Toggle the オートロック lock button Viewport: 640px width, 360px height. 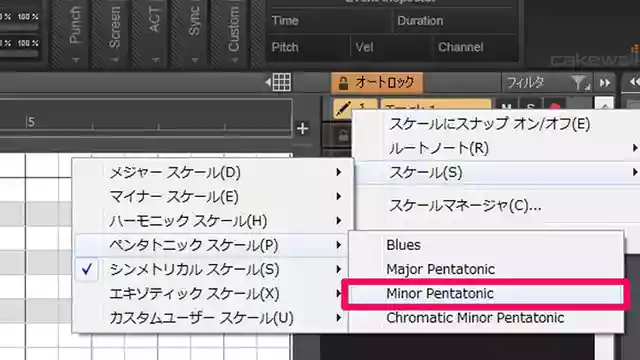377,82
